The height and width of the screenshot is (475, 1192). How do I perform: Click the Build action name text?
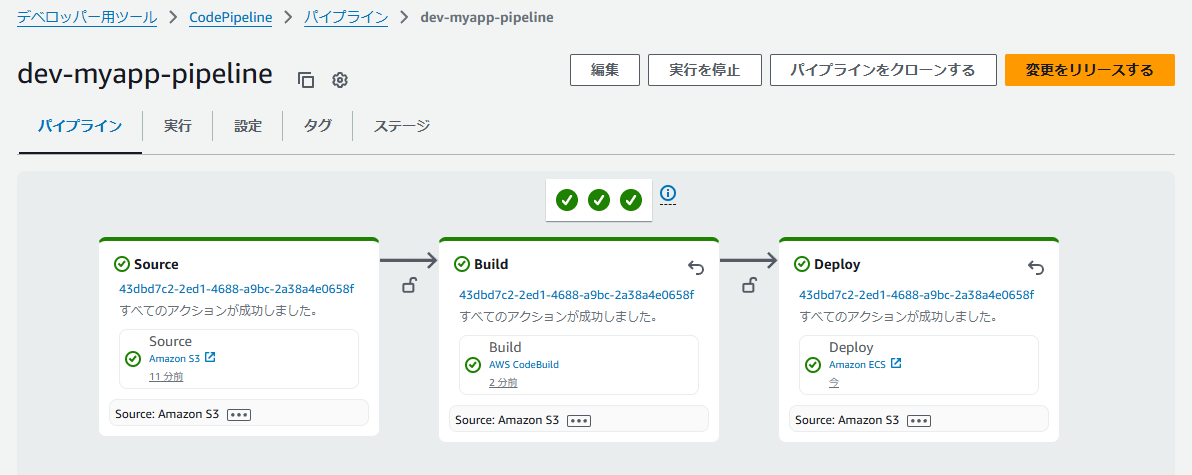(x=505, y=347)
